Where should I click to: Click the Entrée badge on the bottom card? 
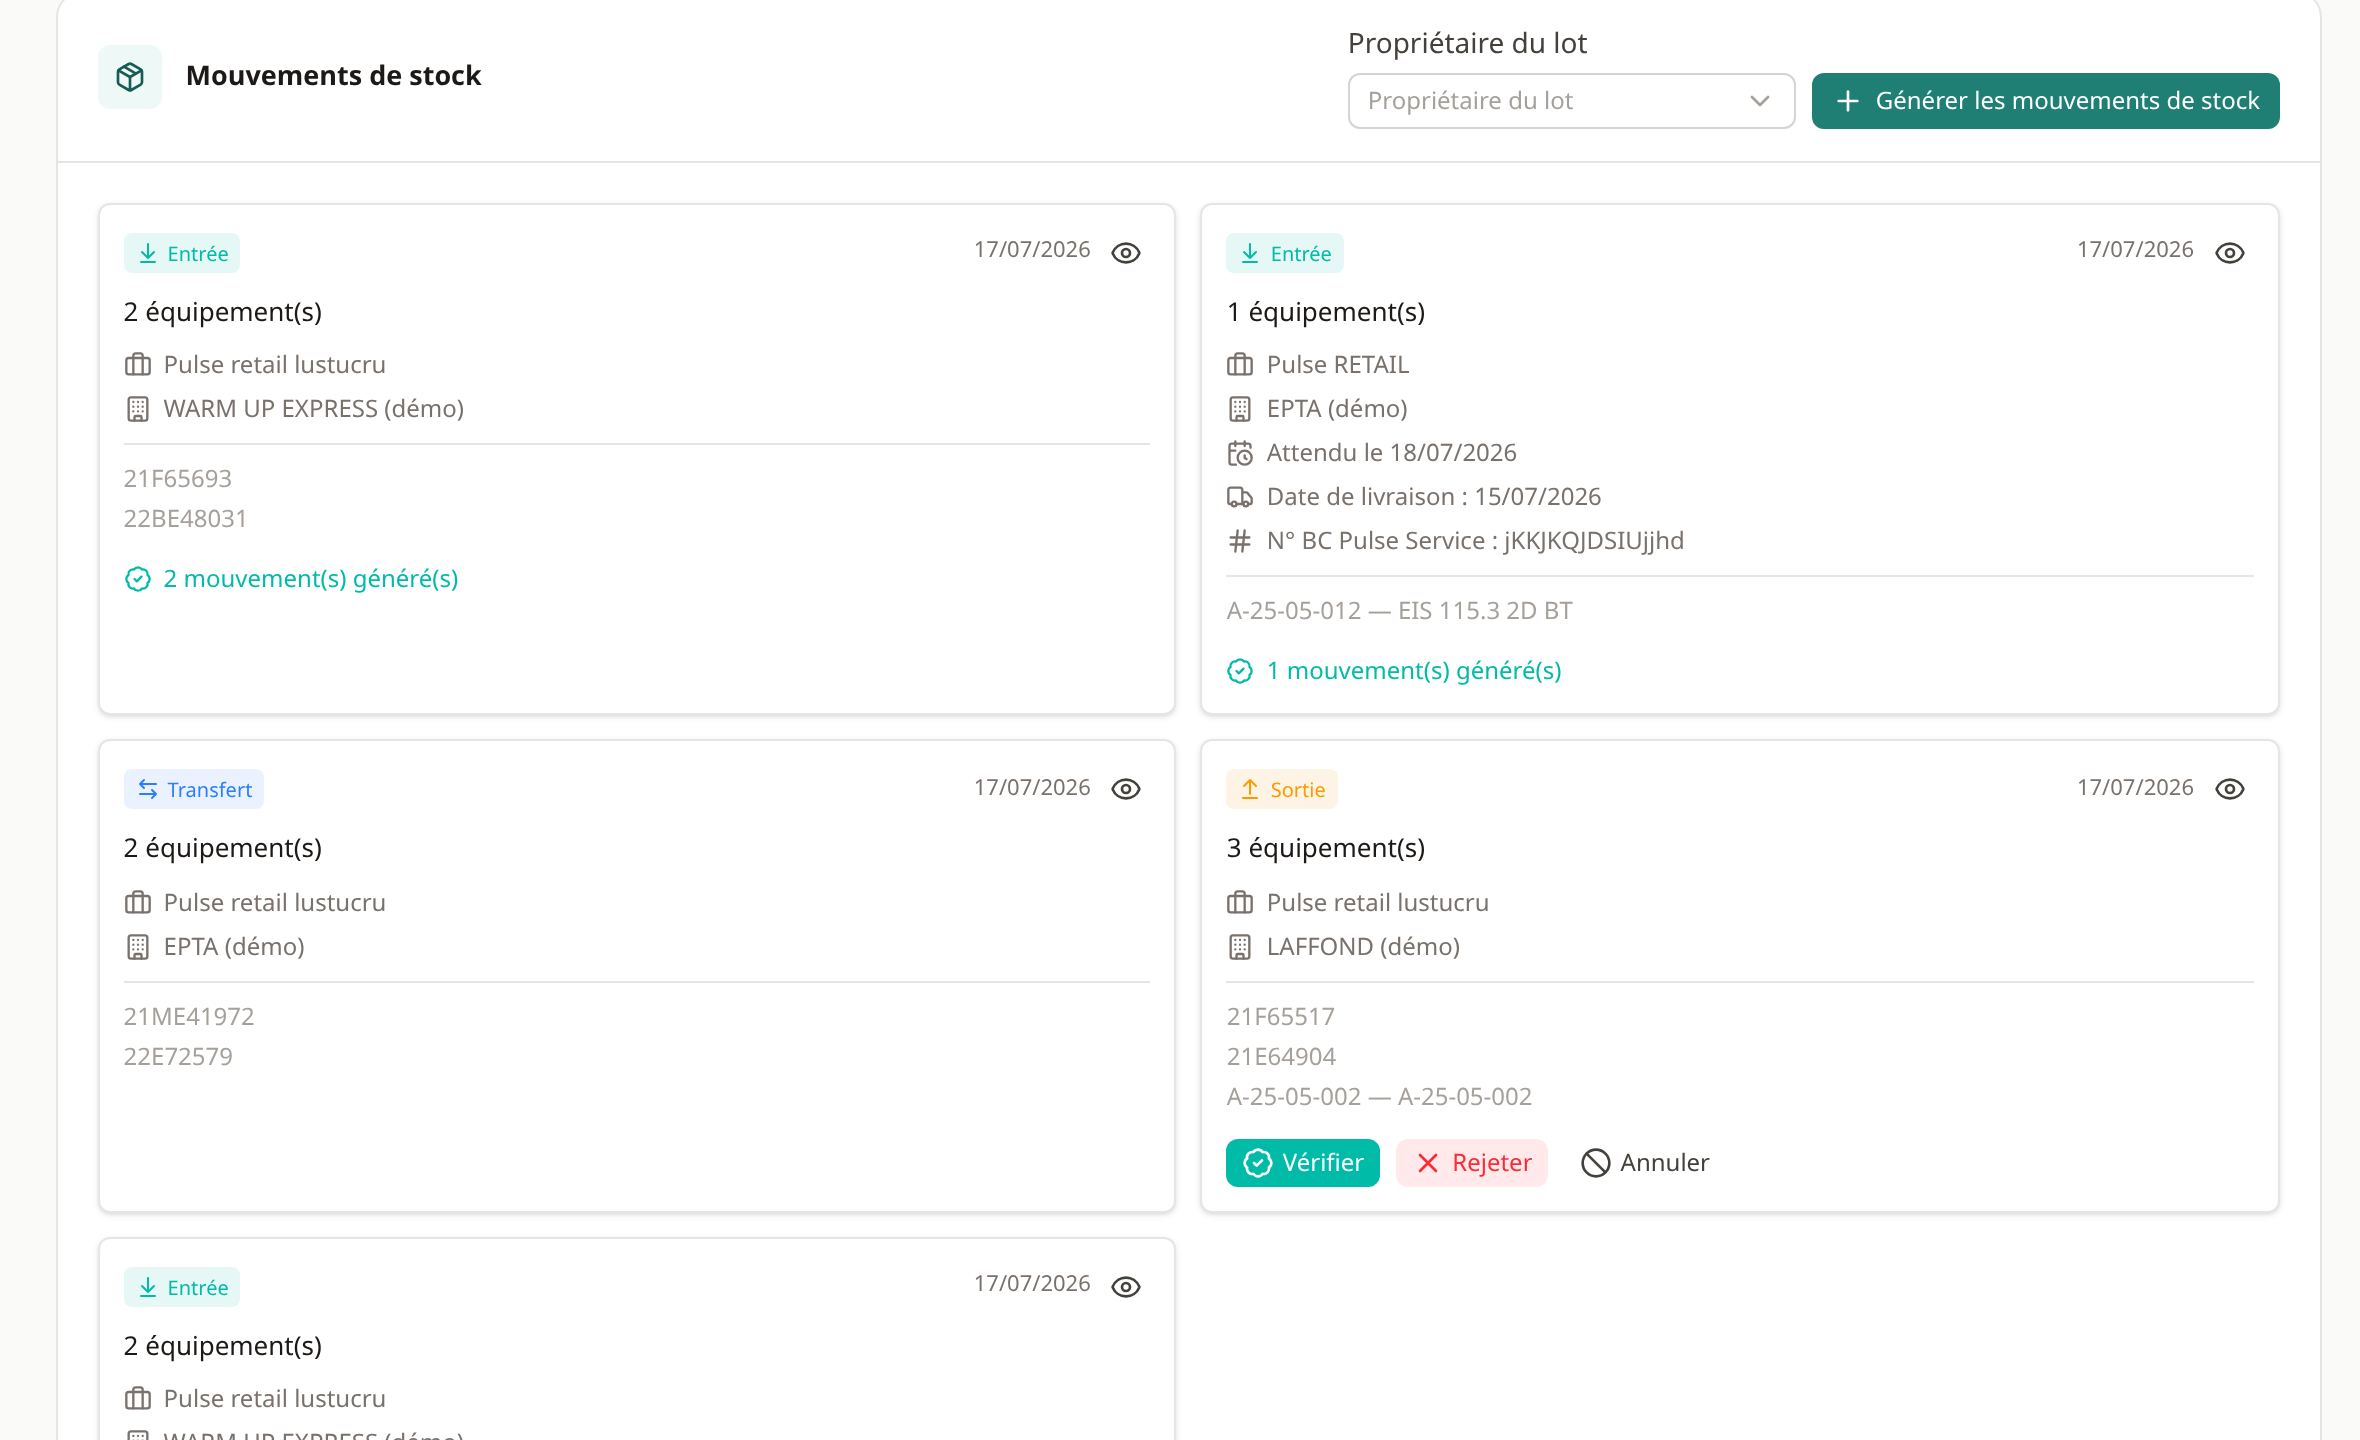[x=182, y=1287]
